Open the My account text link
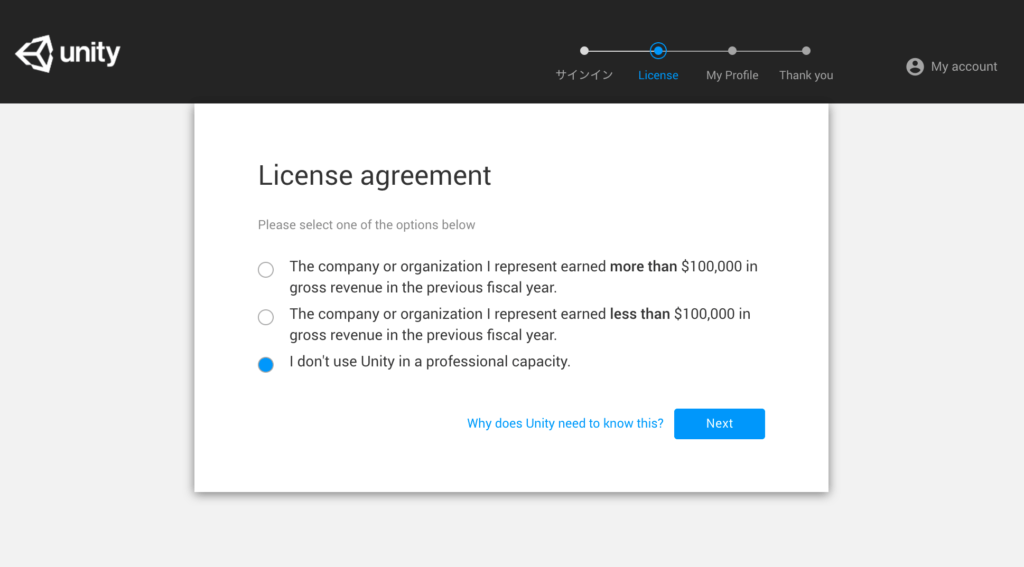1024x567 pixels. click(x=964, y=67)
